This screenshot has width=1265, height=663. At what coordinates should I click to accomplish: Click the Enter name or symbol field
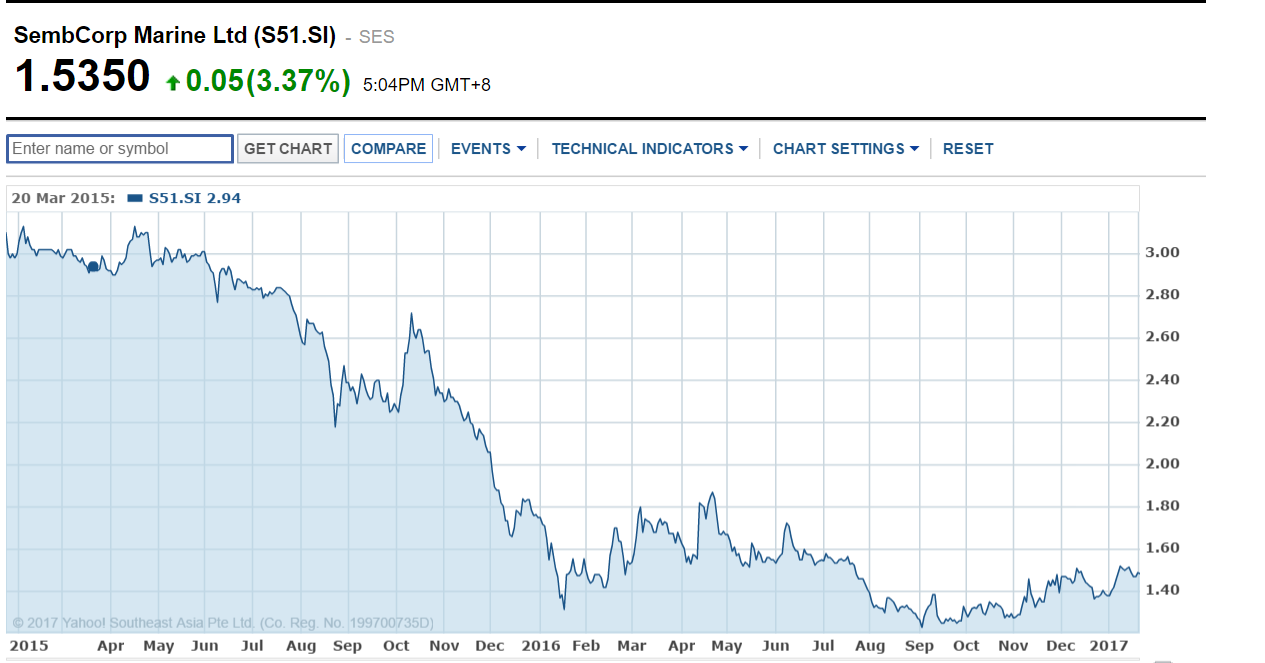119,148
